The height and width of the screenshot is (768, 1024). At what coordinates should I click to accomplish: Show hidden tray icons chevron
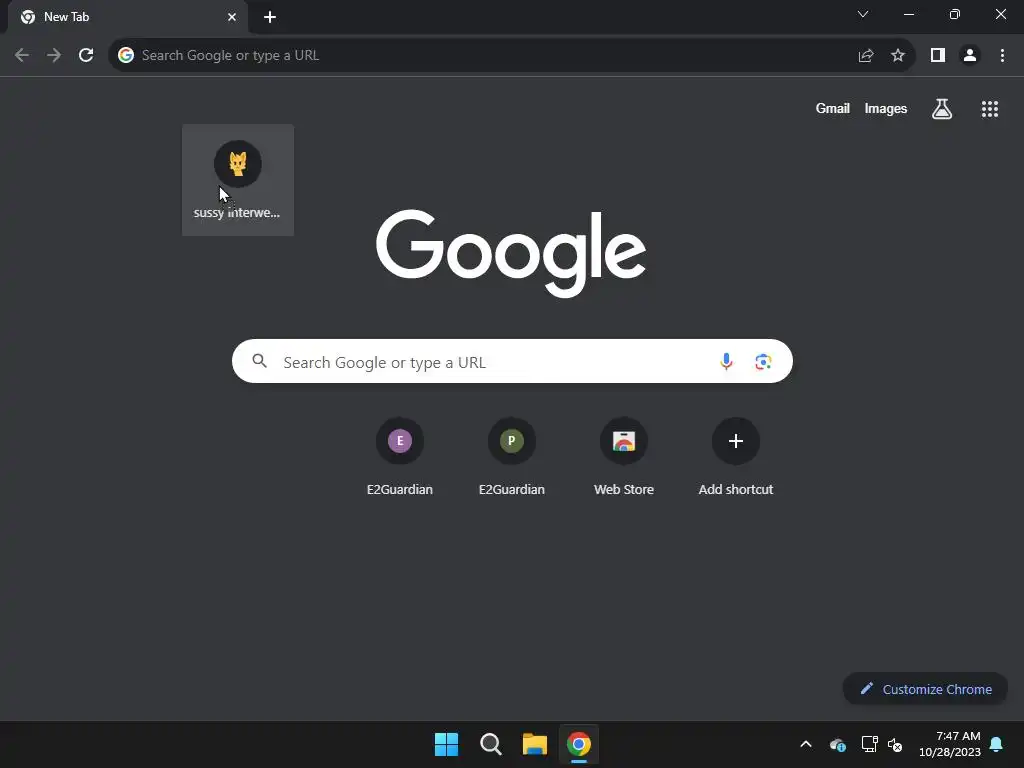[806, 744]
